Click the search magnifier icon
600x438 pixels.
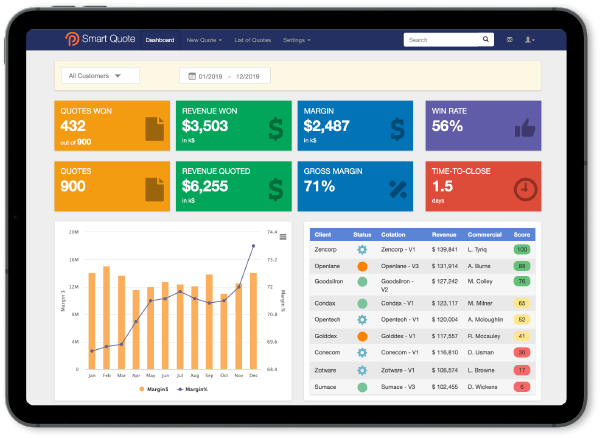click(486, 39)
